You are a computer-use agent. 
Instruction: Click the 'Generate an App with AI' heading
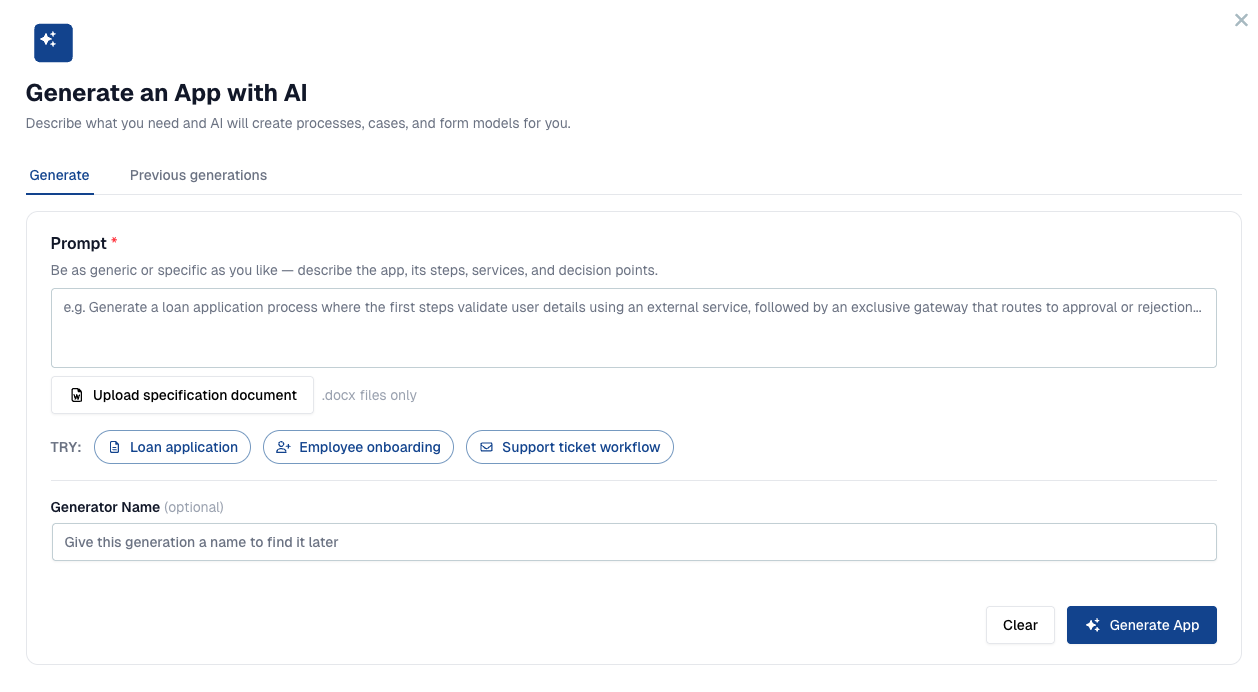166,93
